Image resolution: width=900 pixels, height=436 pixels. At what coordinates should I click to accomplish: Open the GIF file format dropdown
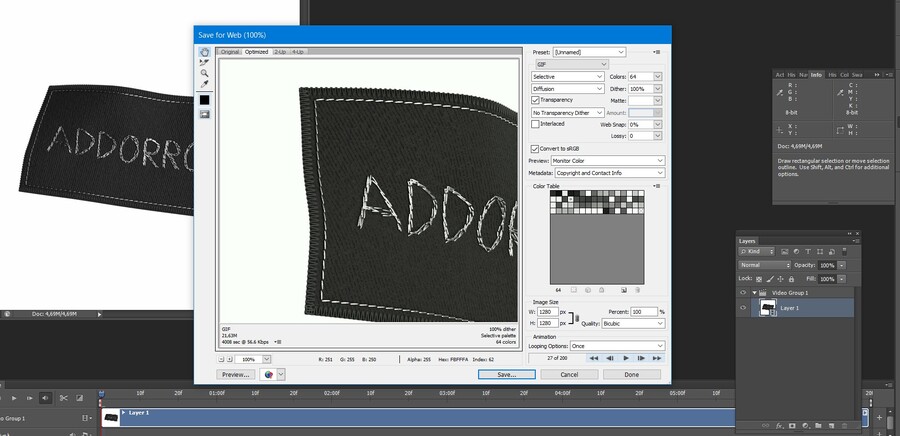570,64
